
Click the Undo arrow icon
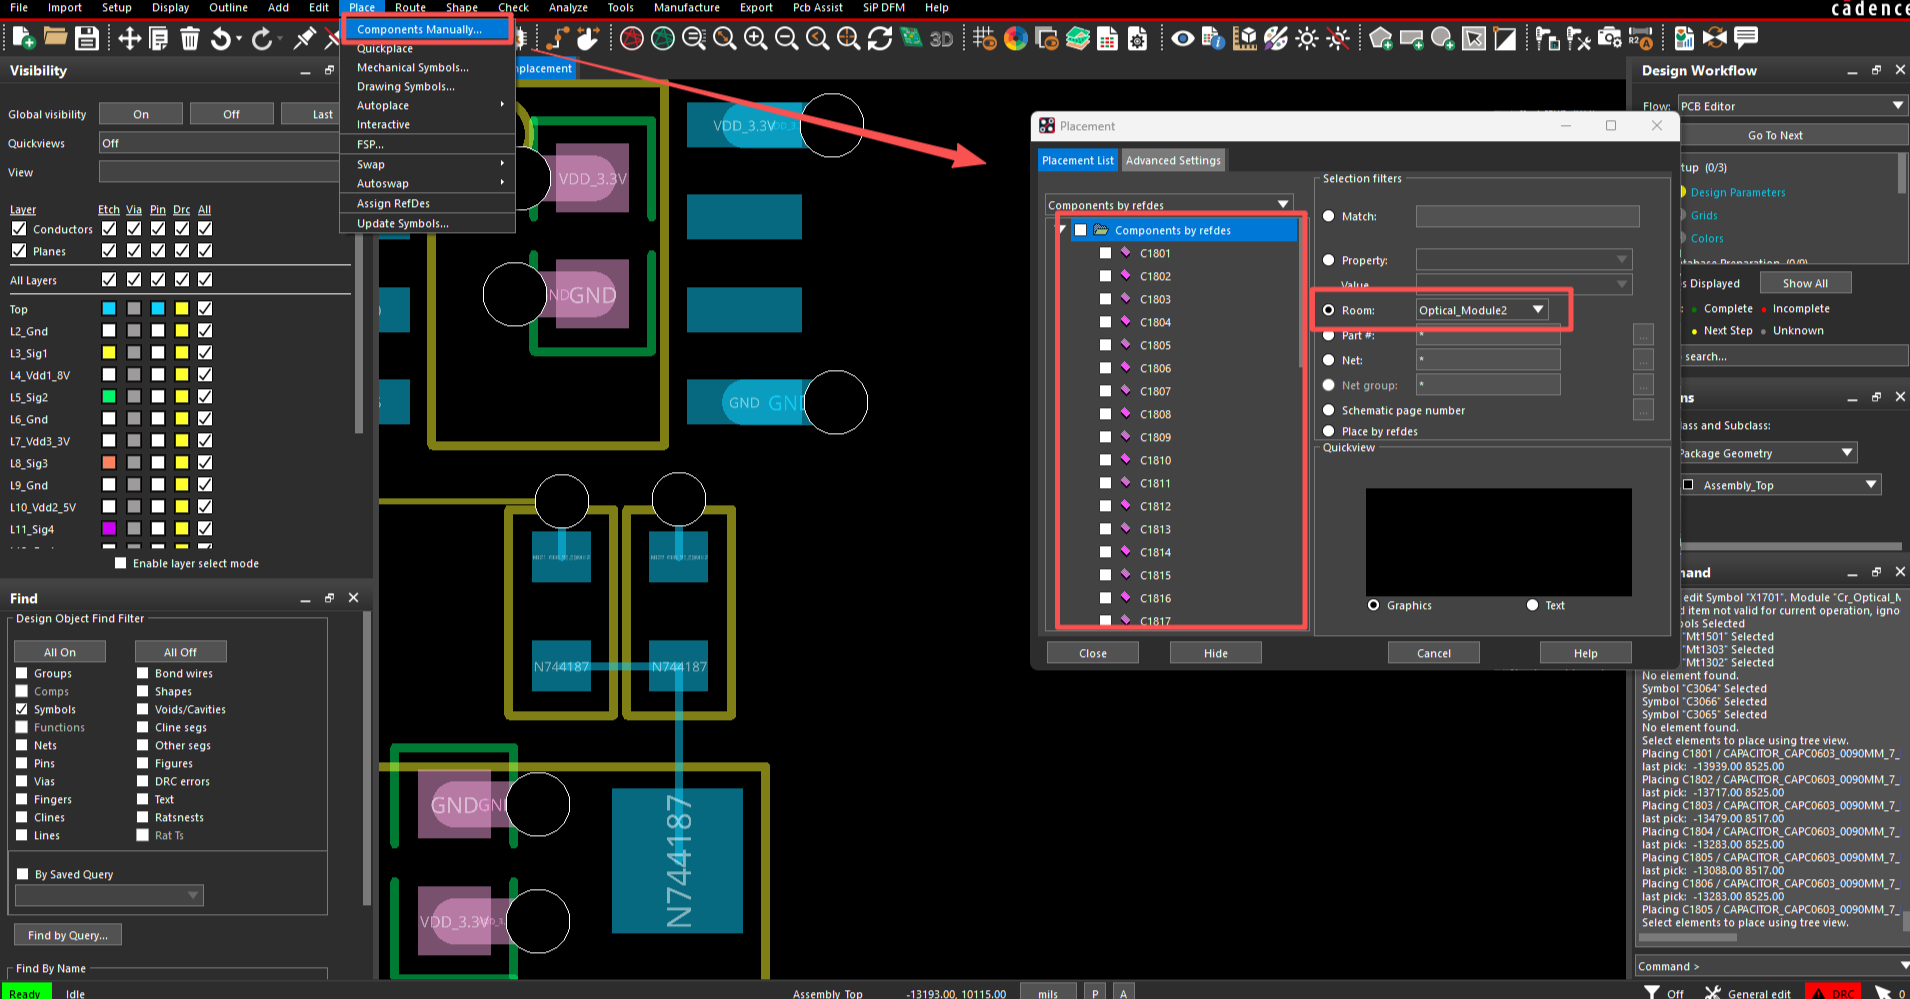click(x=221, y=39)
